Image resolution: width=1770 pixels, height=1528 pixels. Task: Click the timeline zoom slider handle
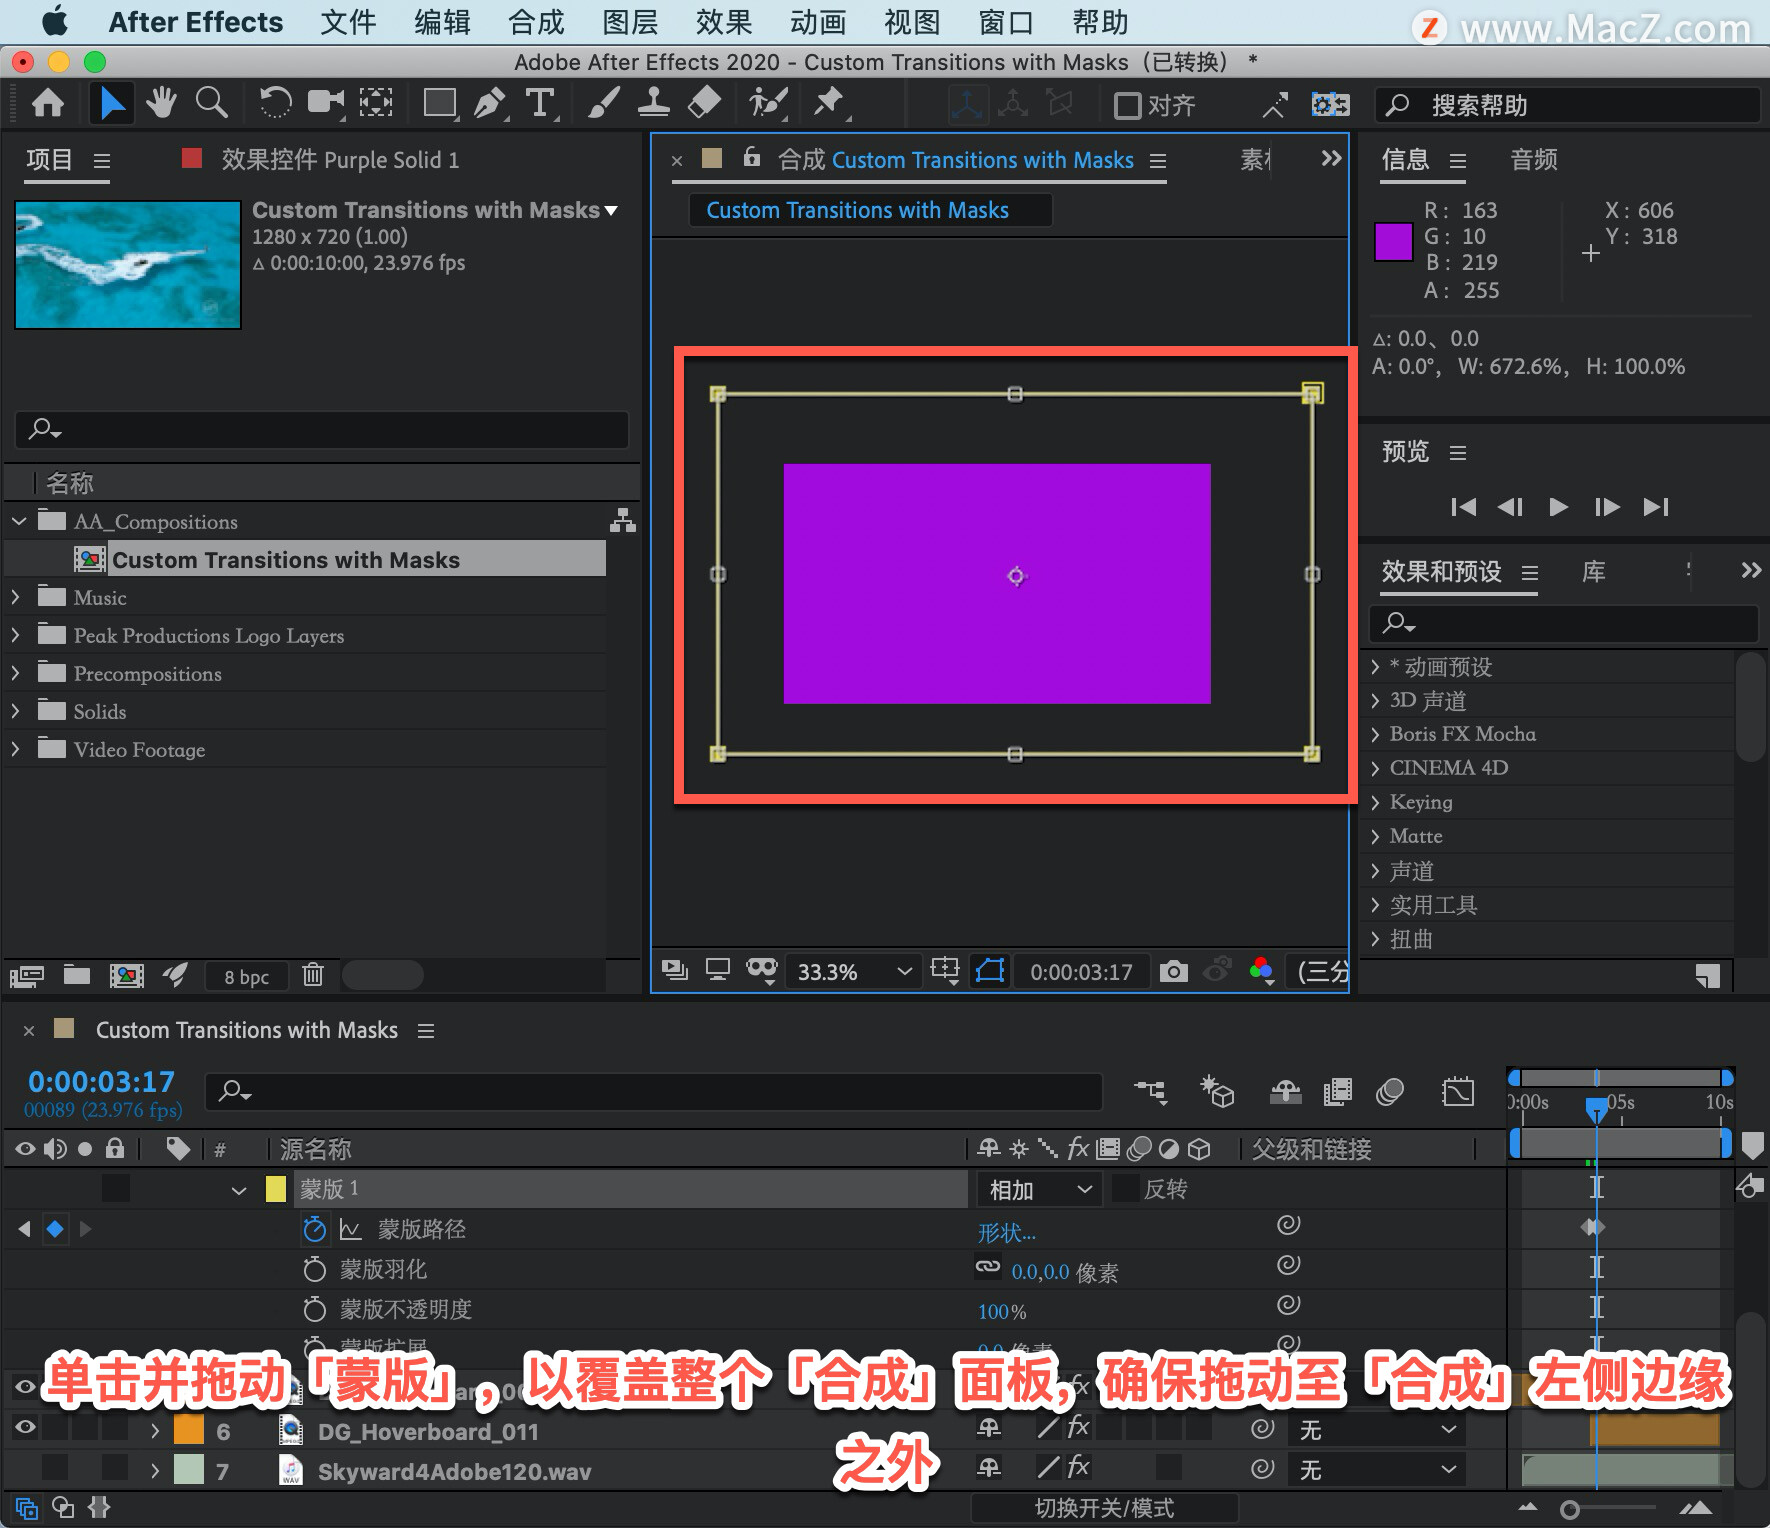click(x=1570, y=1509)
